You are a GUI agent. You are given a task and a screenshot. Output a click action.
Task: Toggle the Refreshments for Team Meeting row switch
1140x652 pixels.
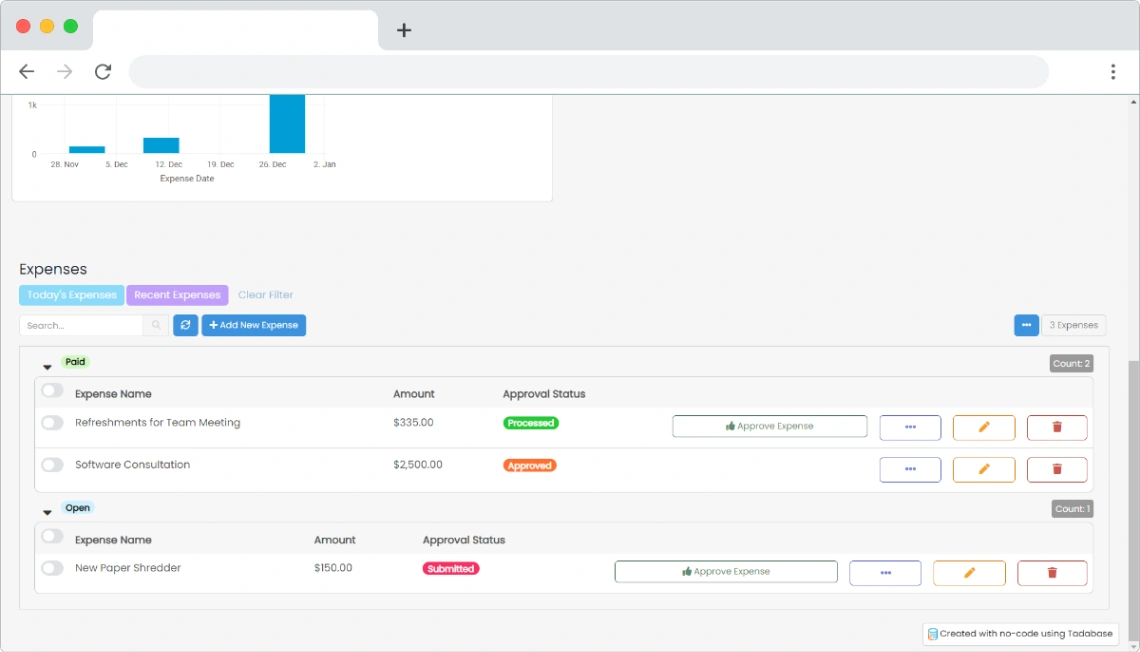[x=52, y=423]
